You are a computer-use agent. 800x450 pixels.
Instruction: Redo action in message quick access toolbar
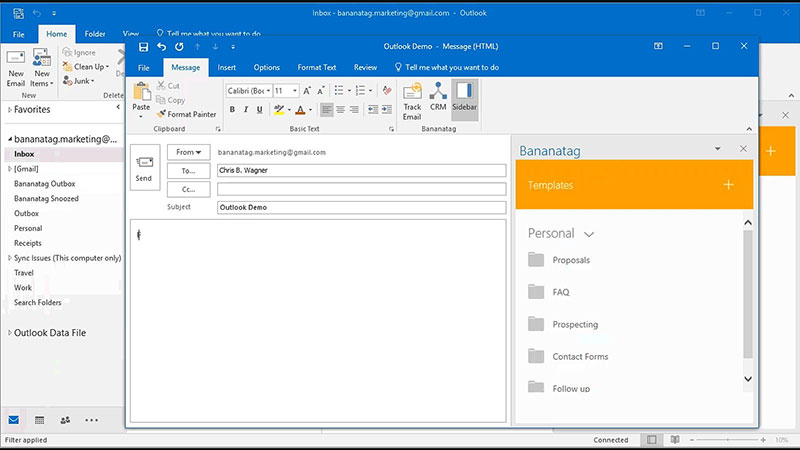179,47
